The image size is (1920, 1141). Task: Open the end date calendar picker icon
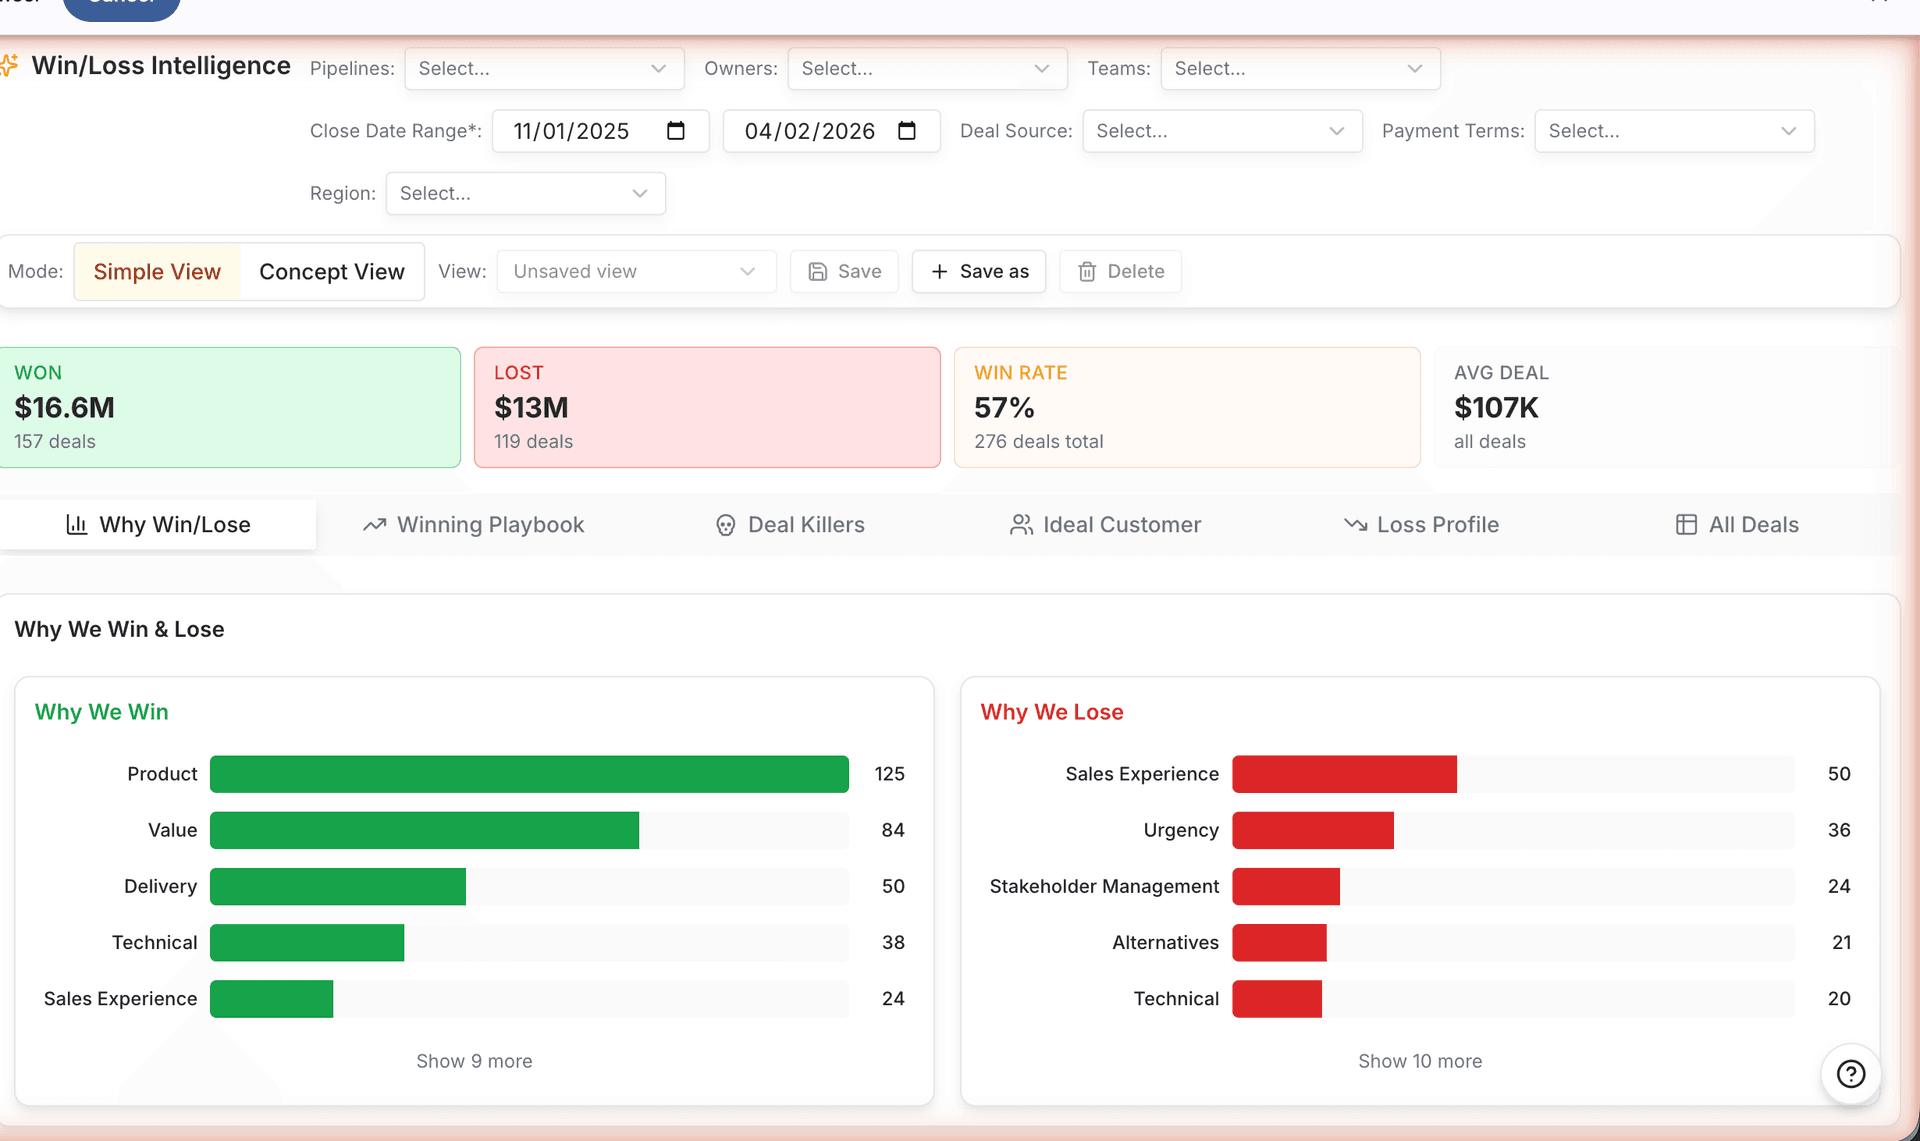907,131
